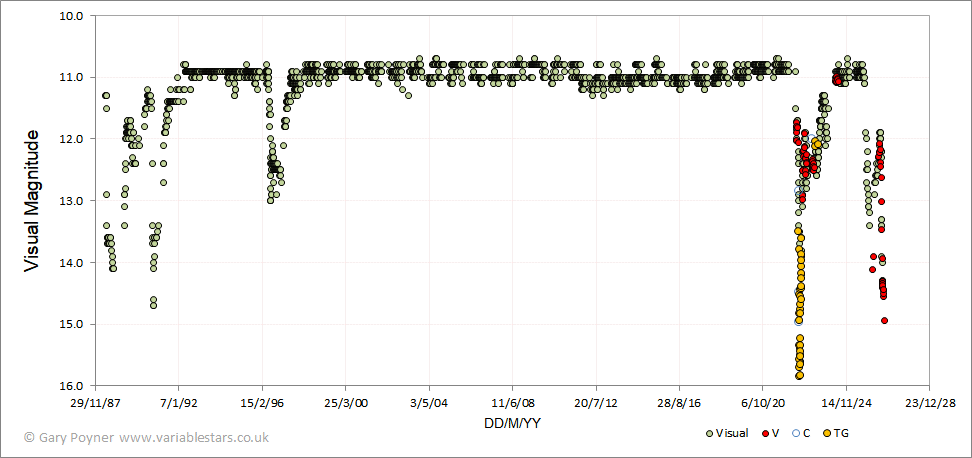Viewport: 972px width, 458px height.
Task: Click x-axis date 15/2/96
Action: [262, 403]
